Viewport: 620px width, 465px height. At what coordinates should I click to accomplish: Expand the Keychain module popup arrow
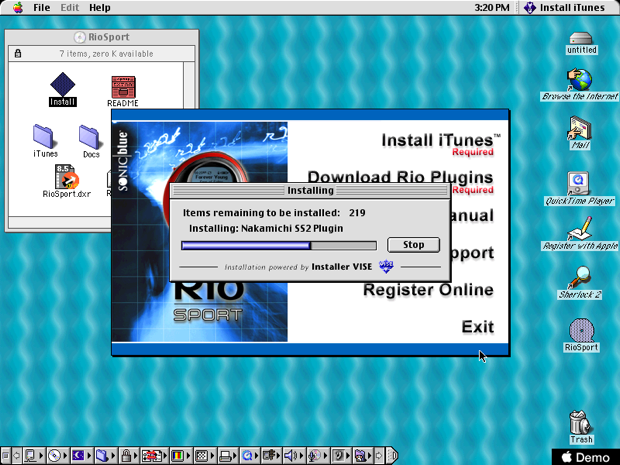[x=136, y=456]
